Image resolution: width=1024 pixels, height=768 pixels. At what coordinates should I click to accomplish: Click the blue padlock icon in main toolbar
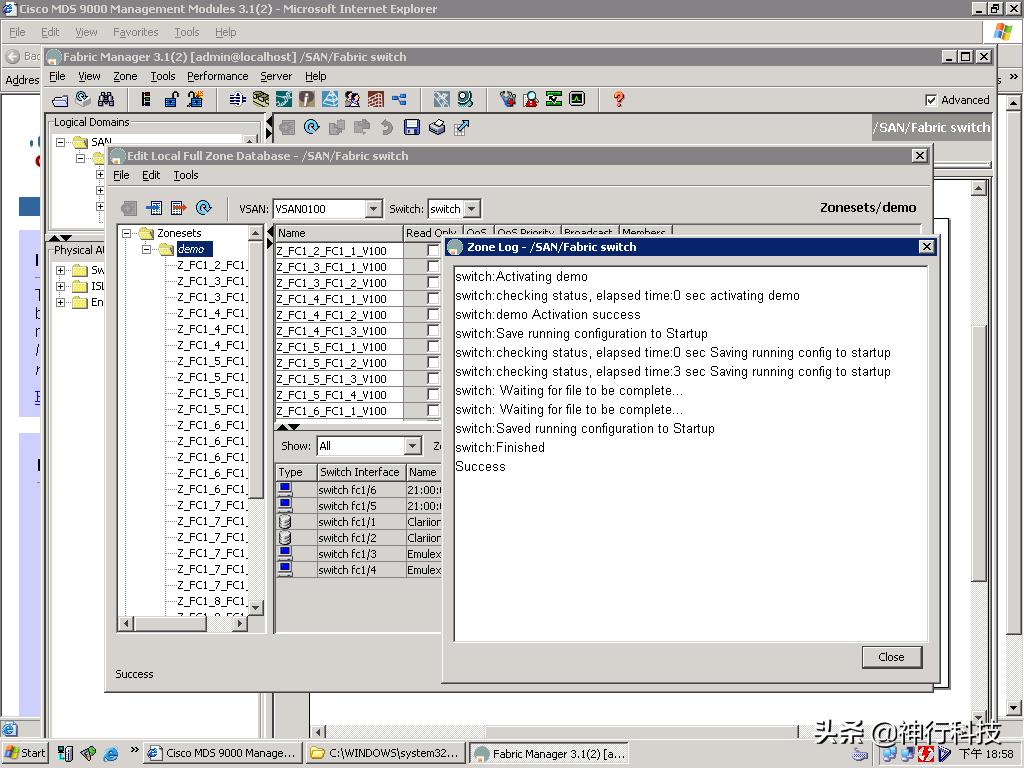tap(171, 99)
